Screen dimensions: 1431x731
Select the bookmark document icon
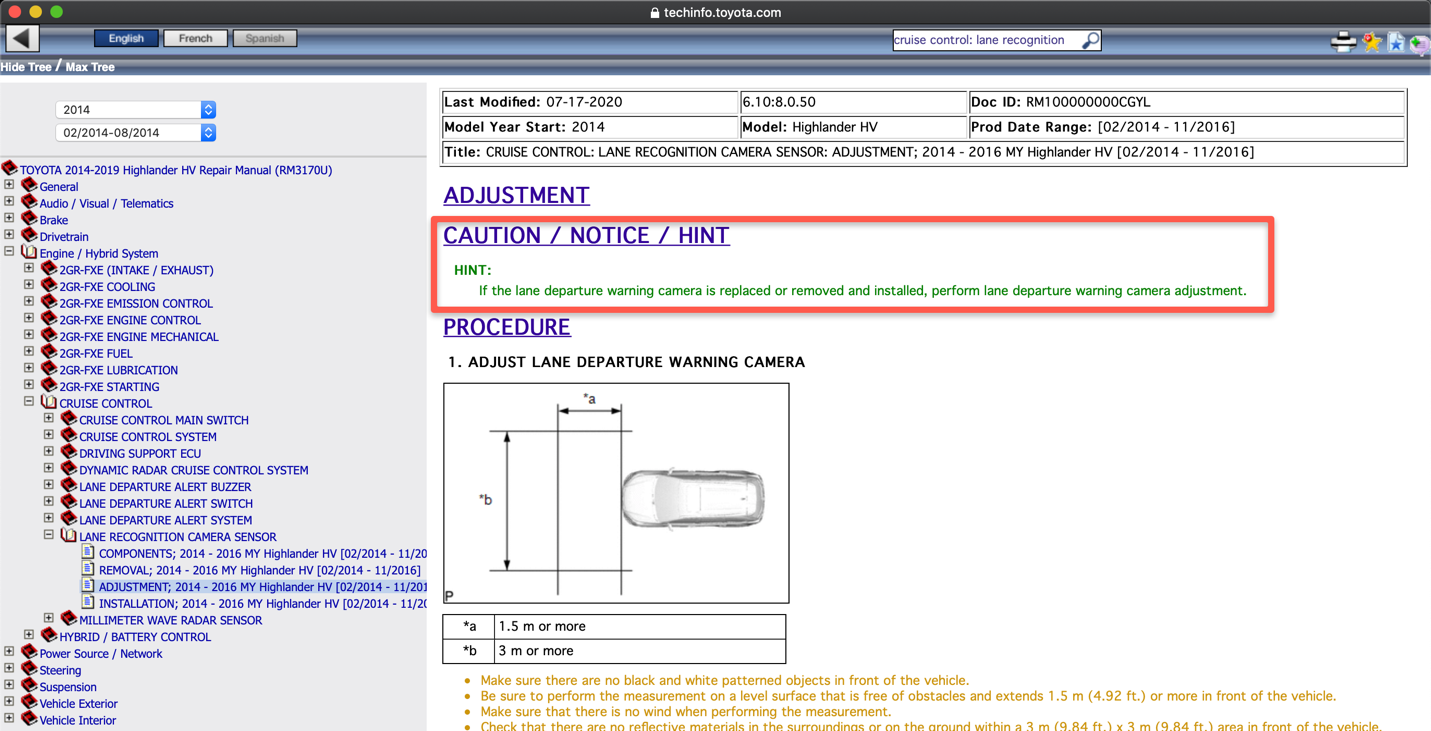point(1395,41)
